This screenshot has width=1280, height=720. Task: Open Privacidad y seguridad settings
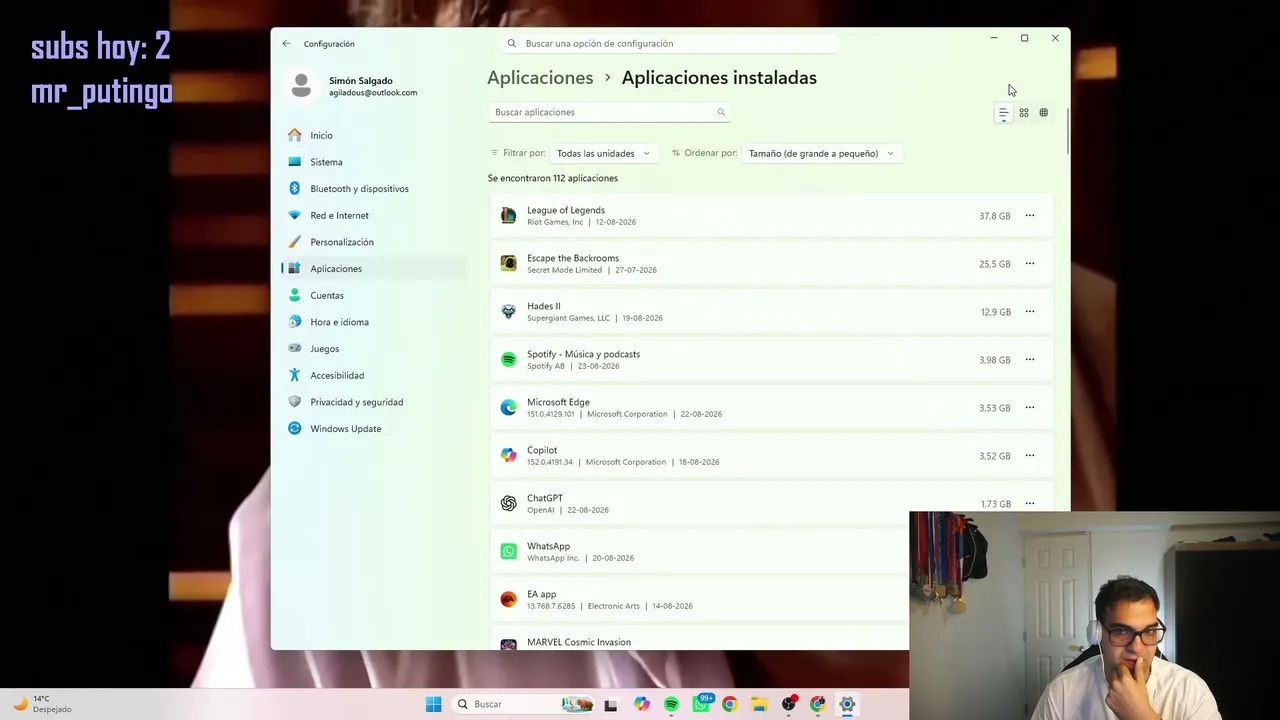point(374,402)
